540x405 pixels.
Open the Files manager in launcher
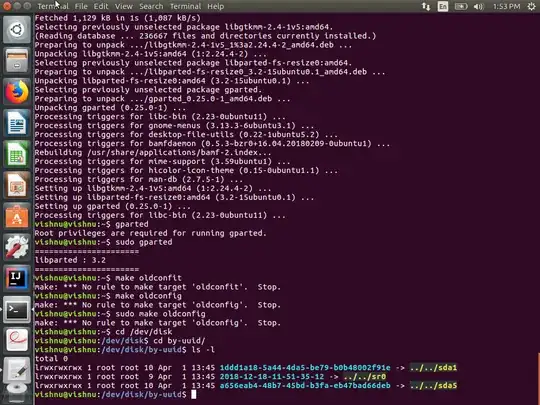point(17,61)
